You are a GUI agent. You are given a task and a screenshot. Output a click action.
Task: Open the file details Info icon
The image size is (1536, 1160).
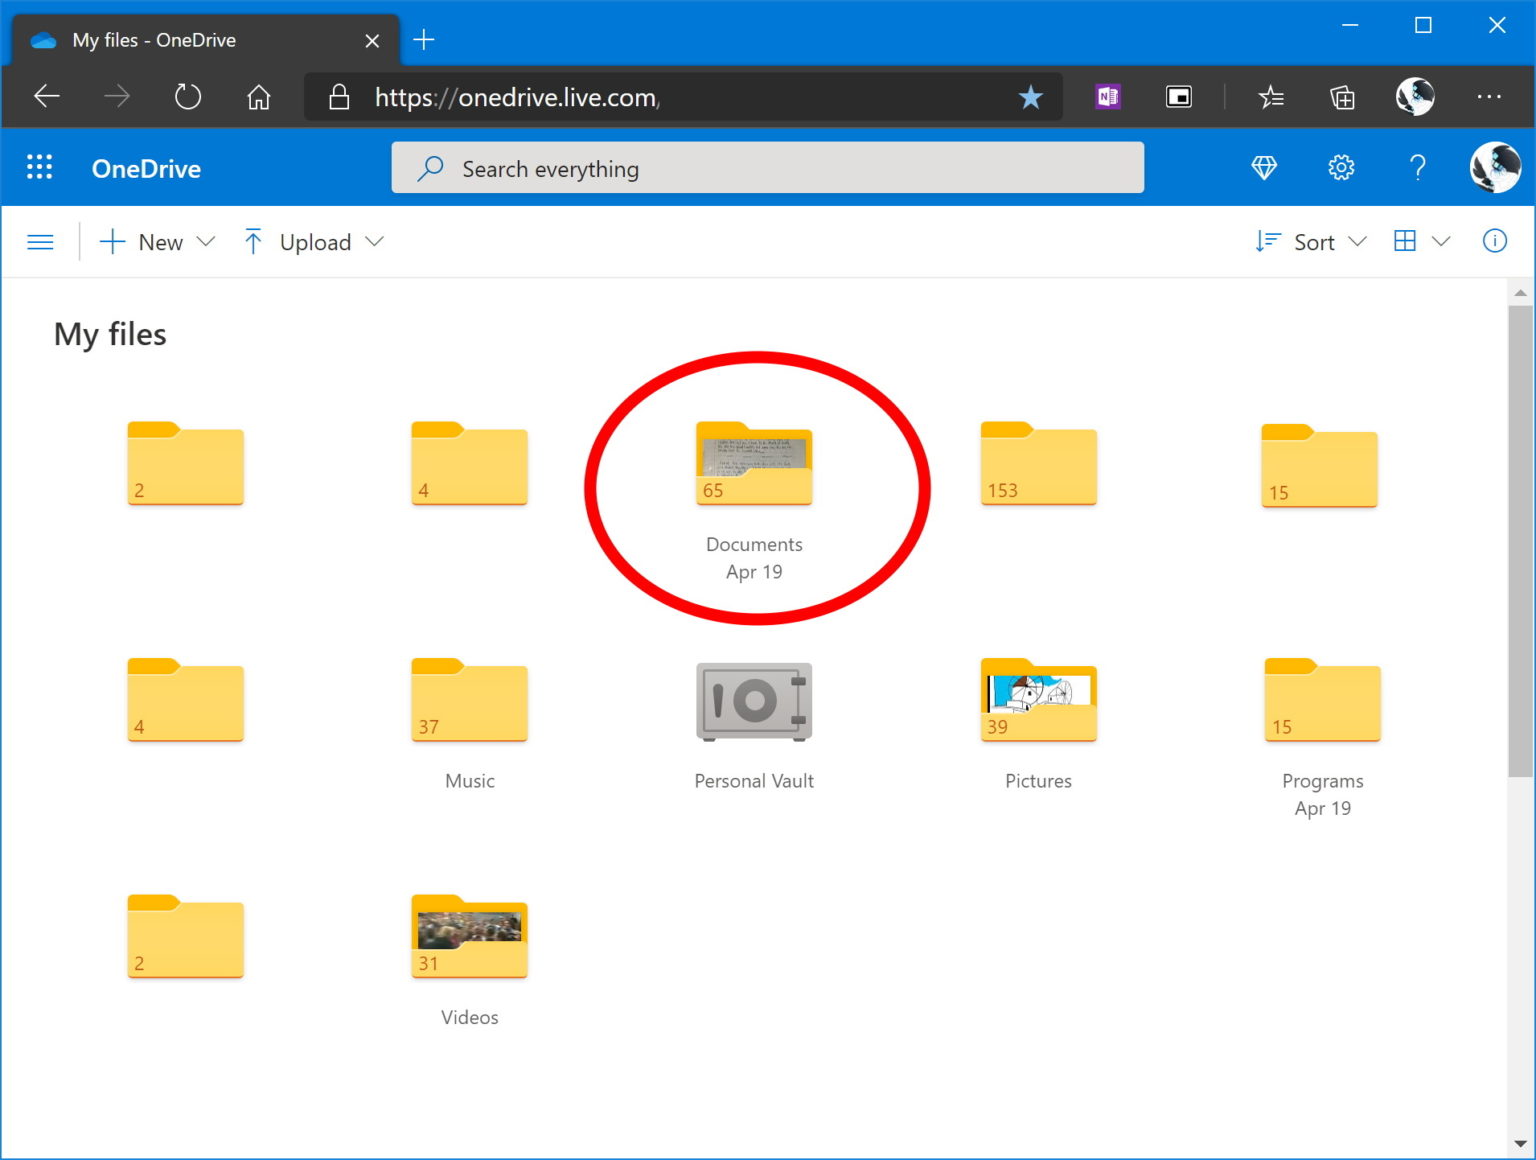tap(1494, 241)
